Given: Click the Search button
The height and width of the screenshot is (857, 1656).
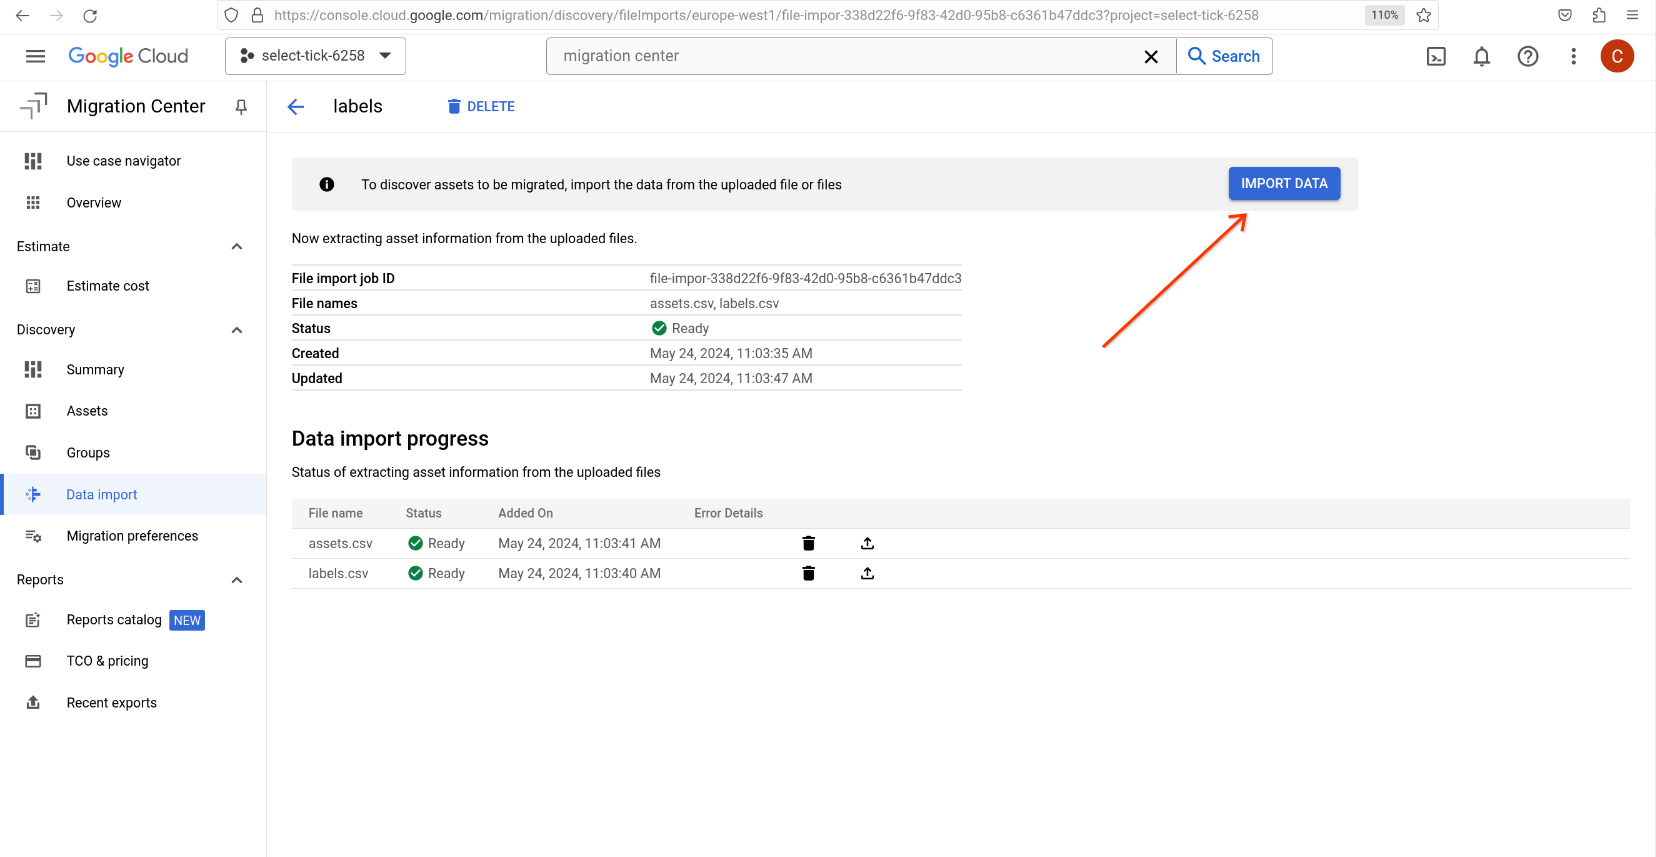Looking at the screenshot, I should click(x=1224, y=56).
